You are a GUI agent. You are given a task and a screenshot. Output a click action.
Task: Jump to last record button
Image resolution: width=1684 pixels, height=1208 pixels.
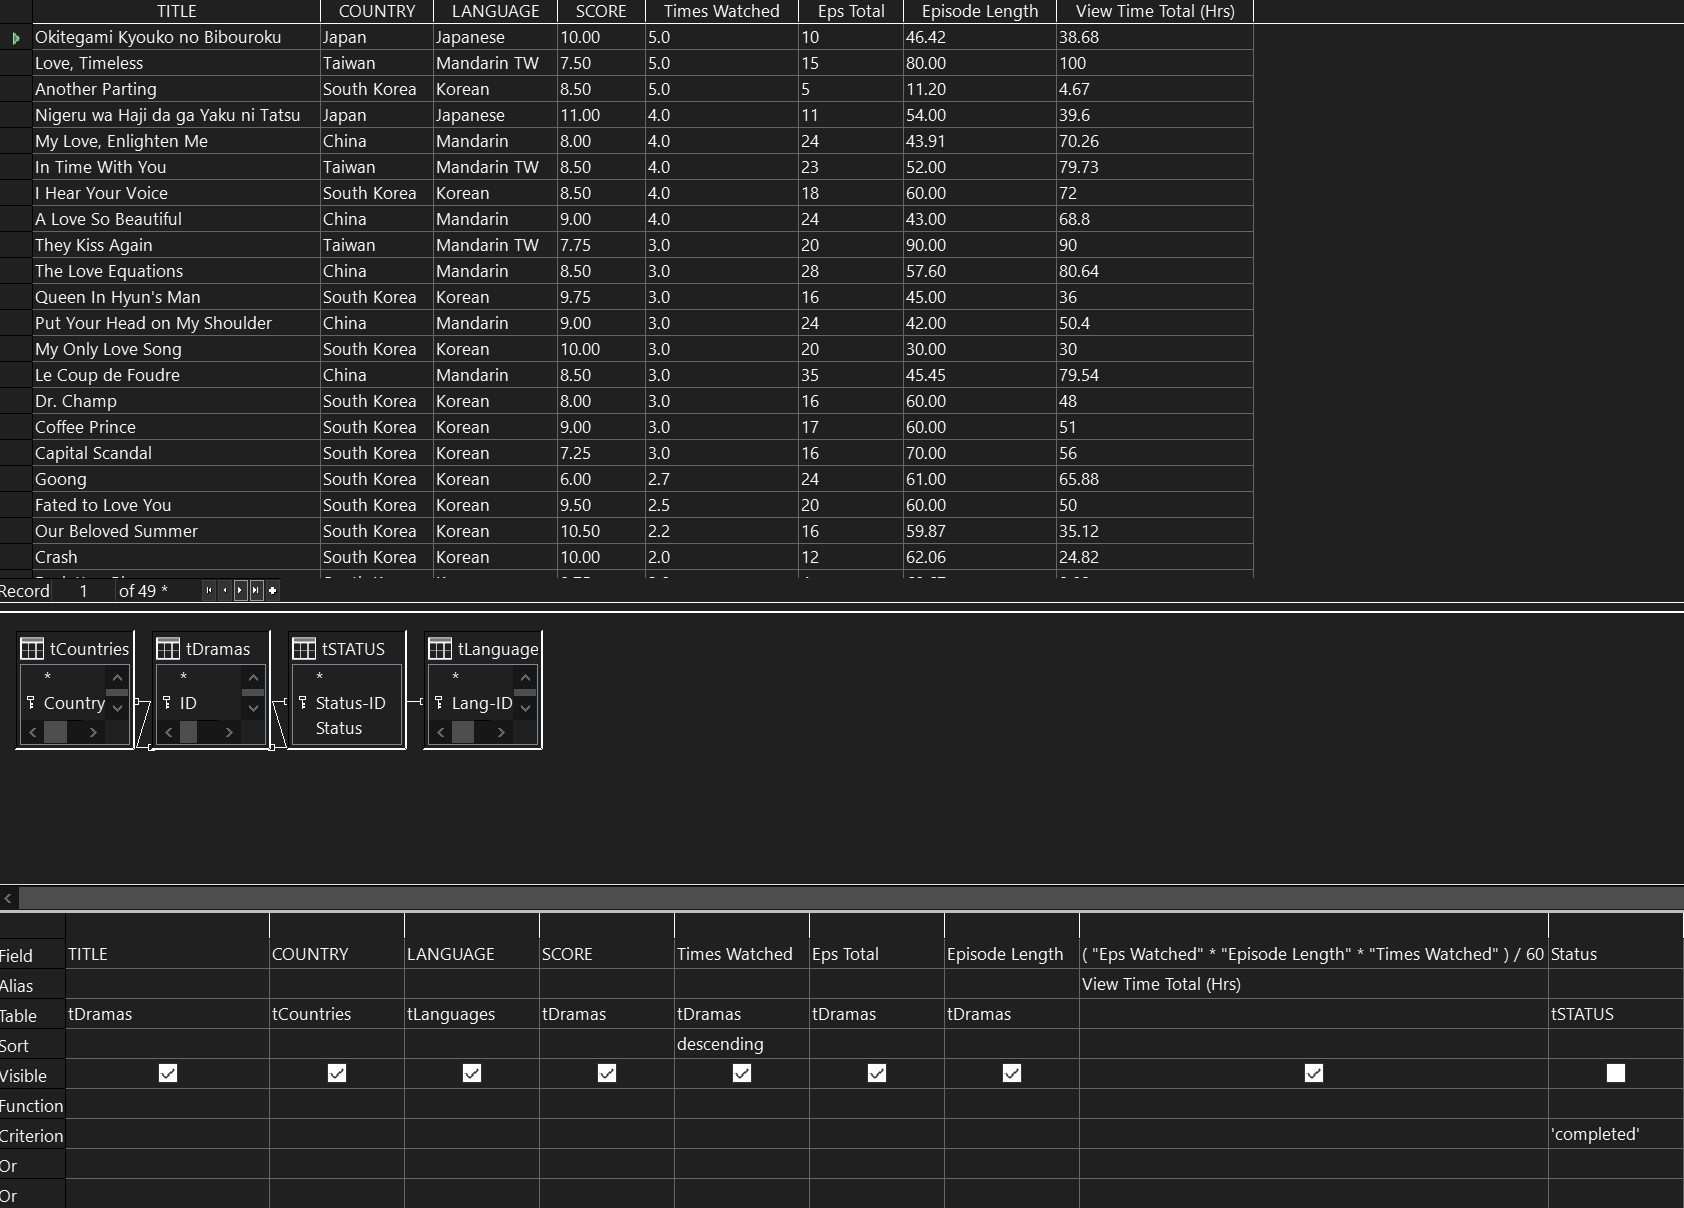[256, 590]
